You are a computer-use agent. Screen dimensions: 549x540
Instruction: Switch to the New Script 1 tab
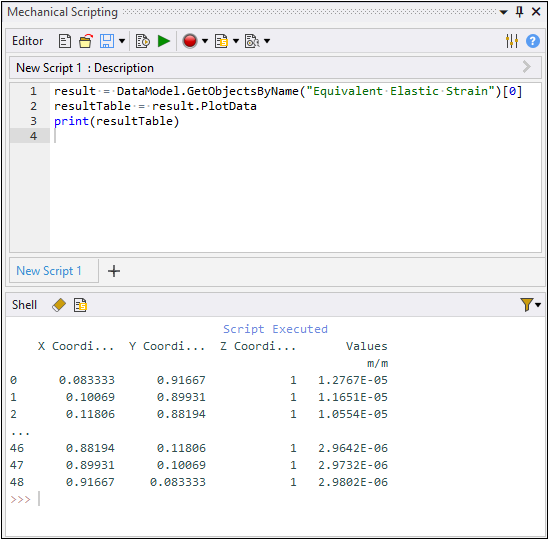click(49, 271)
